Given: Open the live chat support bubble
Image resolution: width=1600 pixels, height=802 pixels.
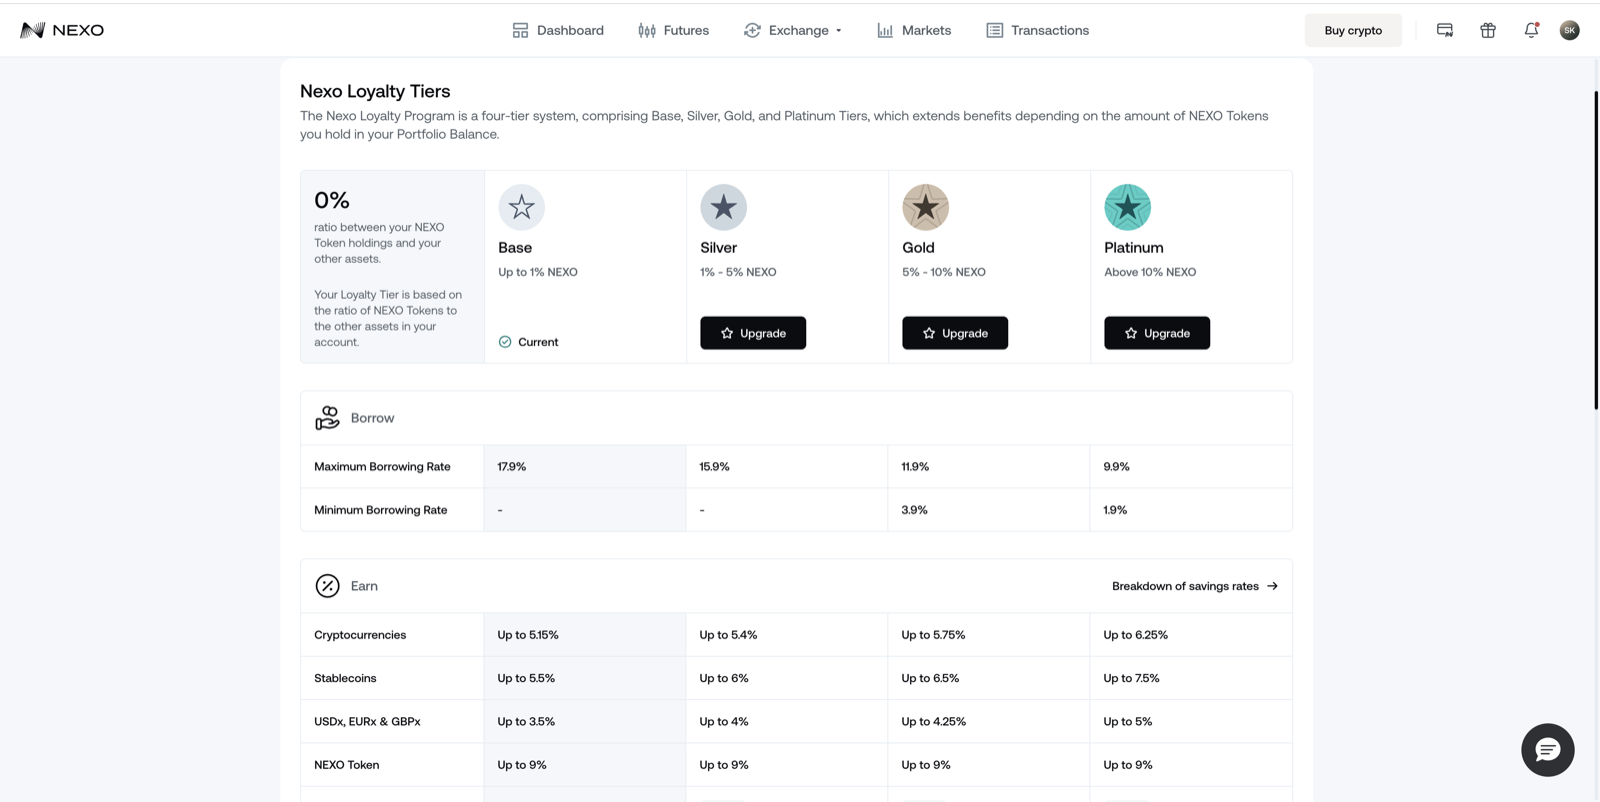Looking at the screenshot, I should click(1548, 750).
